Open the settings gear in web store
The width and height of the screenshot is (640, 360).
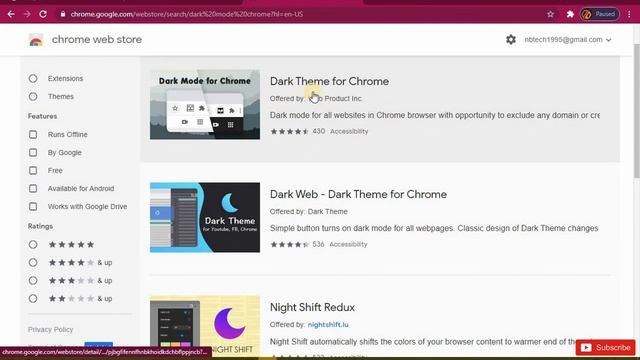[511, 40]
